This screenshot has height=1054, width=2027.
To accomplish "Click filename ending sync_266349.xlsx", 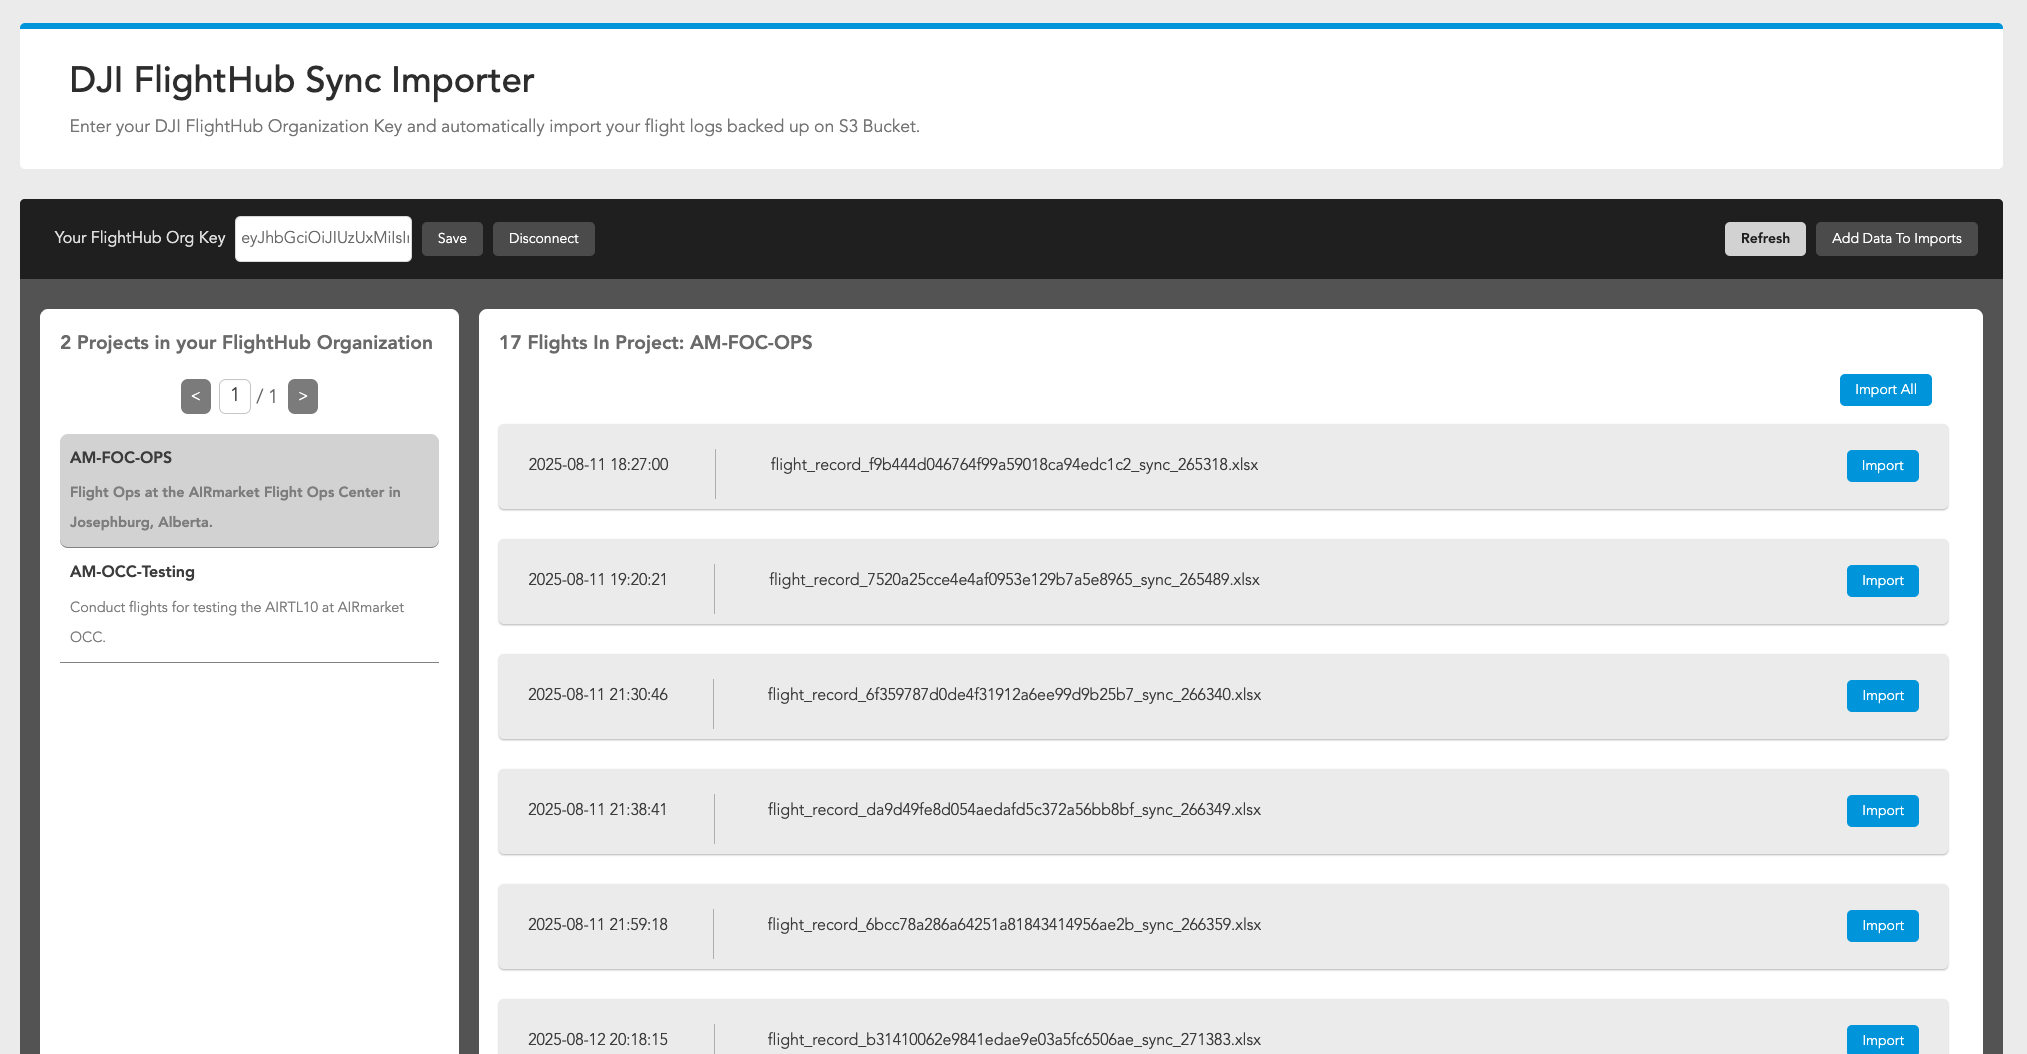I will pos(1014,810).
